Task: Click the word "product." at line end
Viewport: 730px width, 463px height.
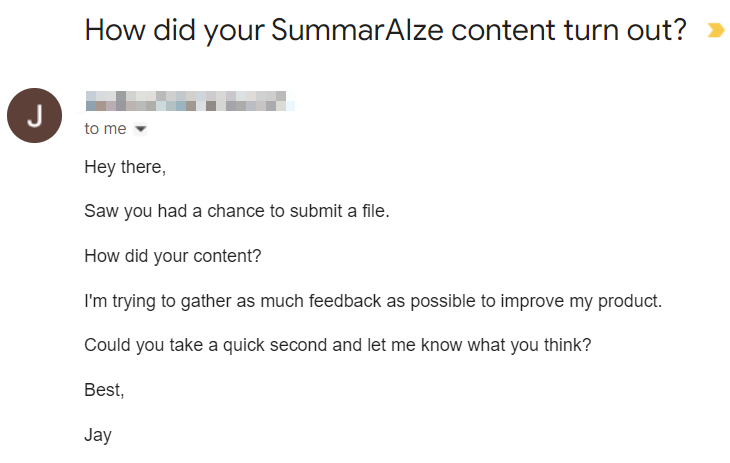Action: [x=630, y=301]
